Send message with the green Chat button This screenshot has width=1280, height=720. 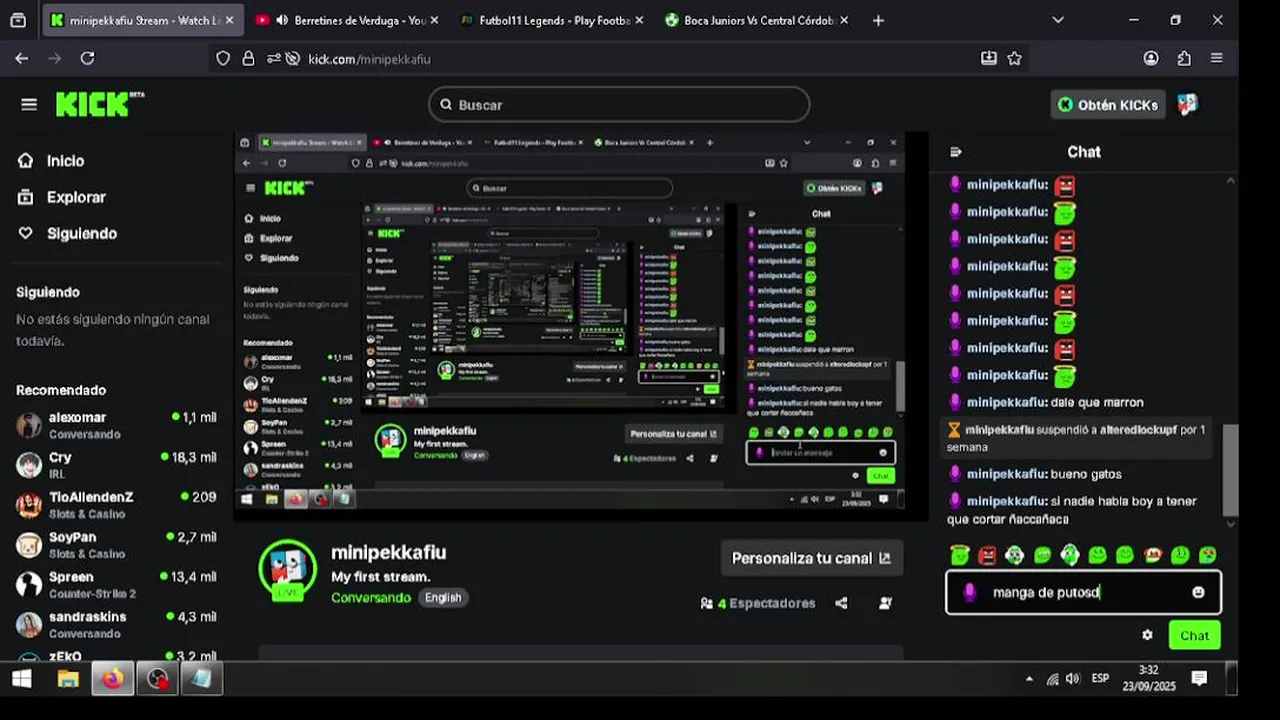click(x=1194, y=635)
